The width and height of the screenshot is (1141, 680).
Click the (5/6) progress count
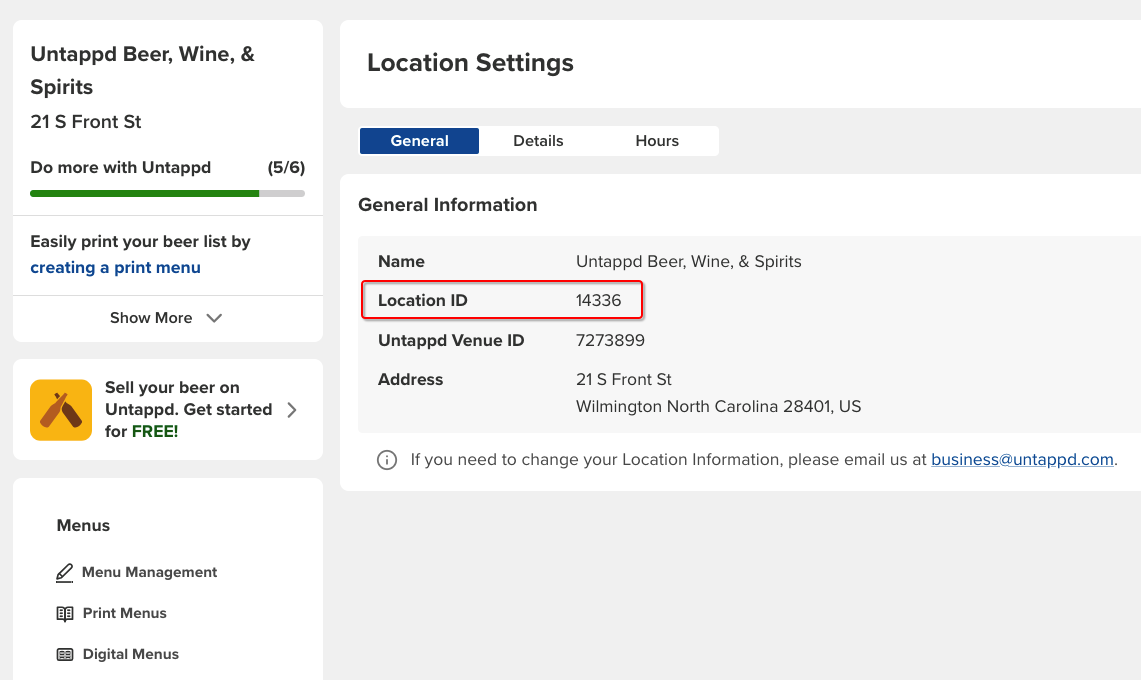(286, 168)
